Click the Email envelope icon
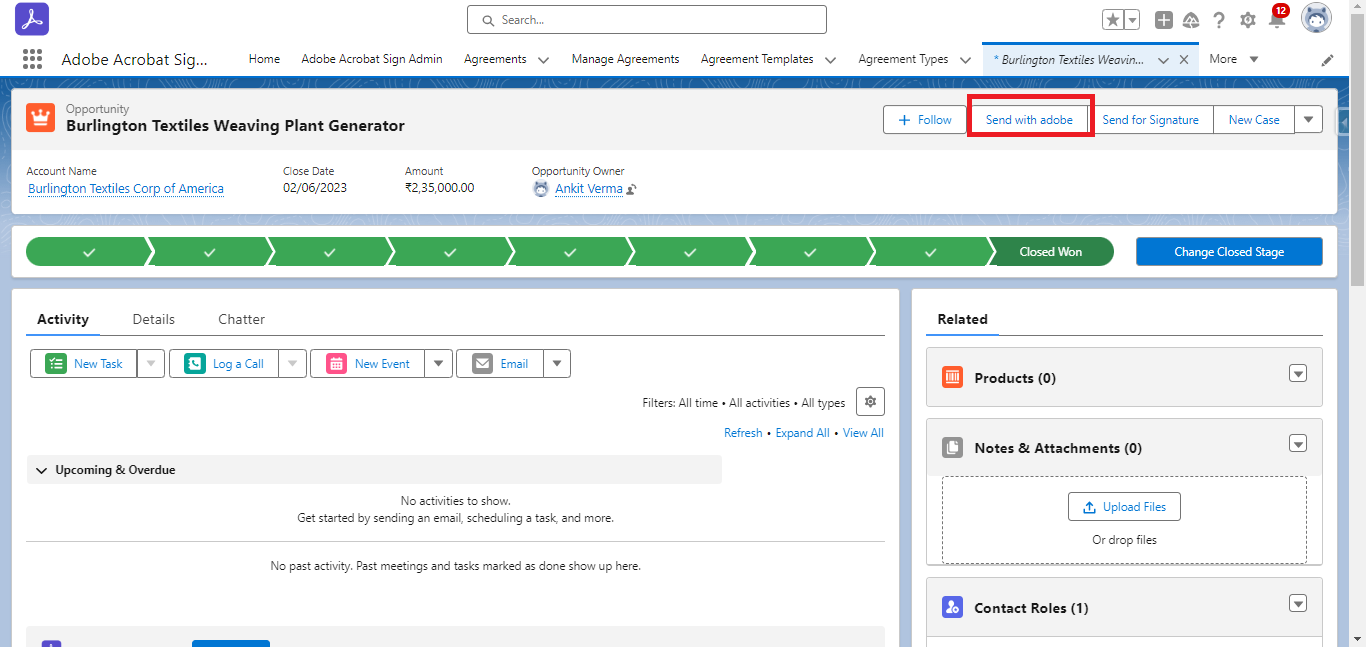The image size is (1366, 647). click(x=482, y=364)
